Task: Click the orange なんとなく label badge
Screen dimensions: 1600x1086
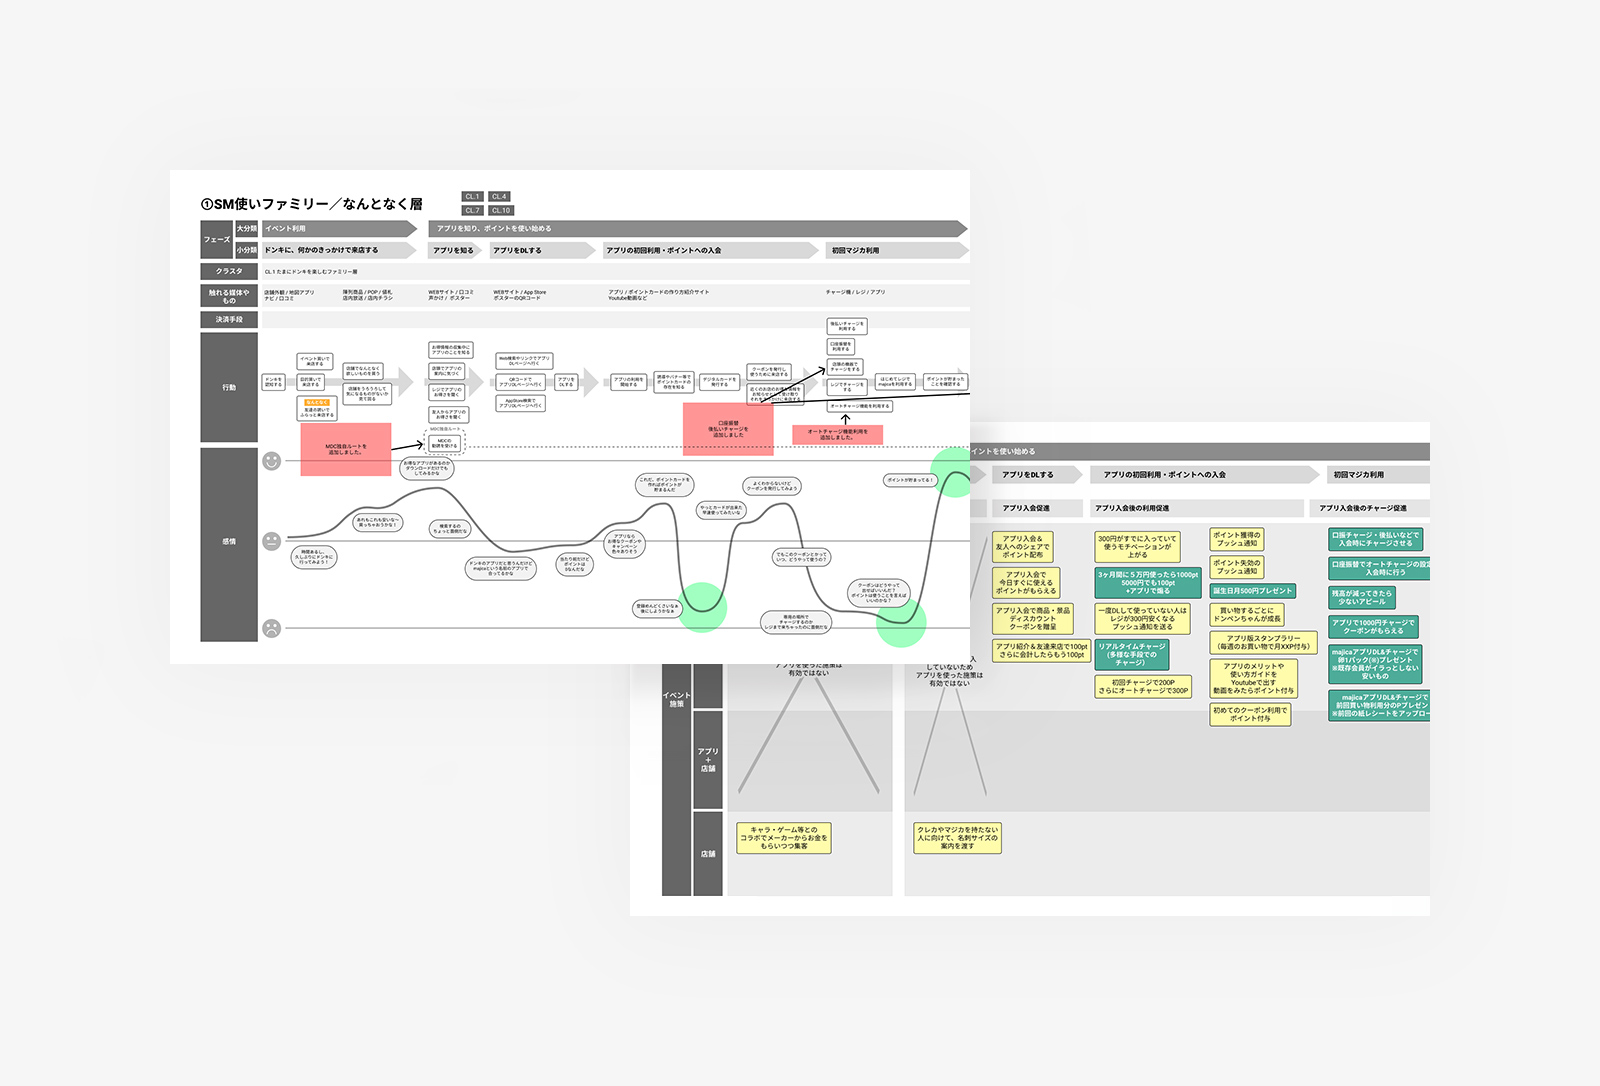Action: click(317, 402)
